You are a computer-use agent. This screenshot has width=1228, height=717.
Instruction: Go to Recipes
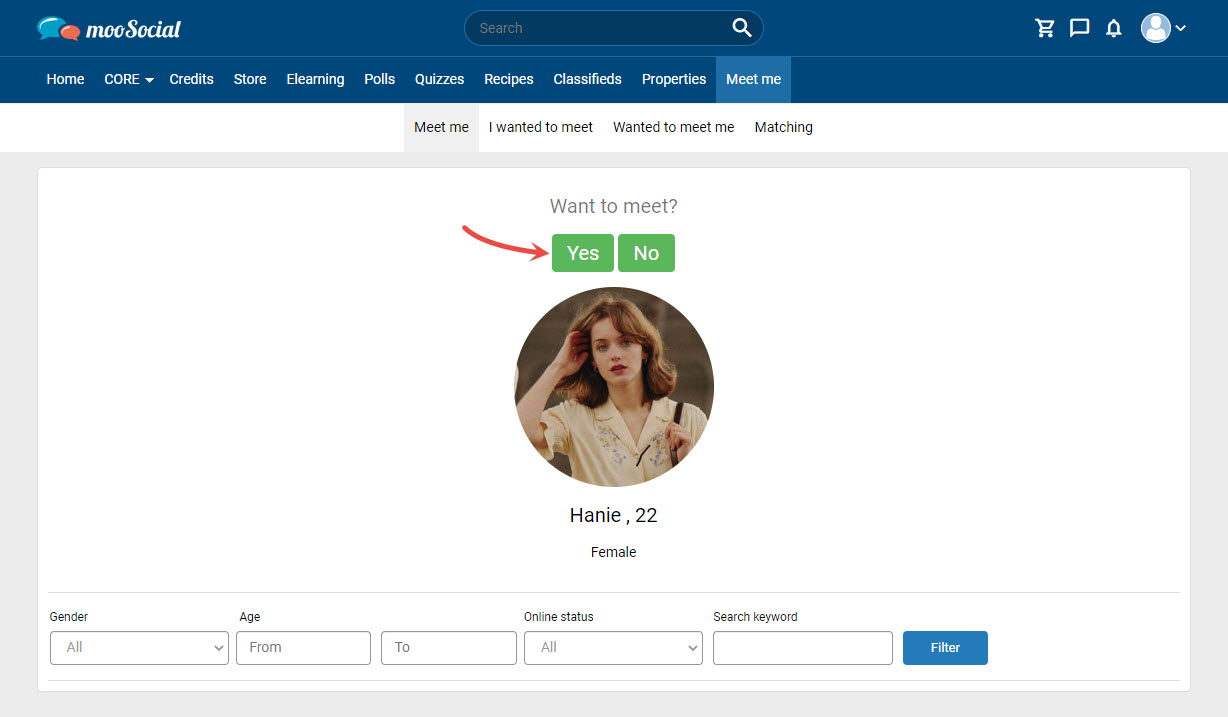(x=509, y=79)
